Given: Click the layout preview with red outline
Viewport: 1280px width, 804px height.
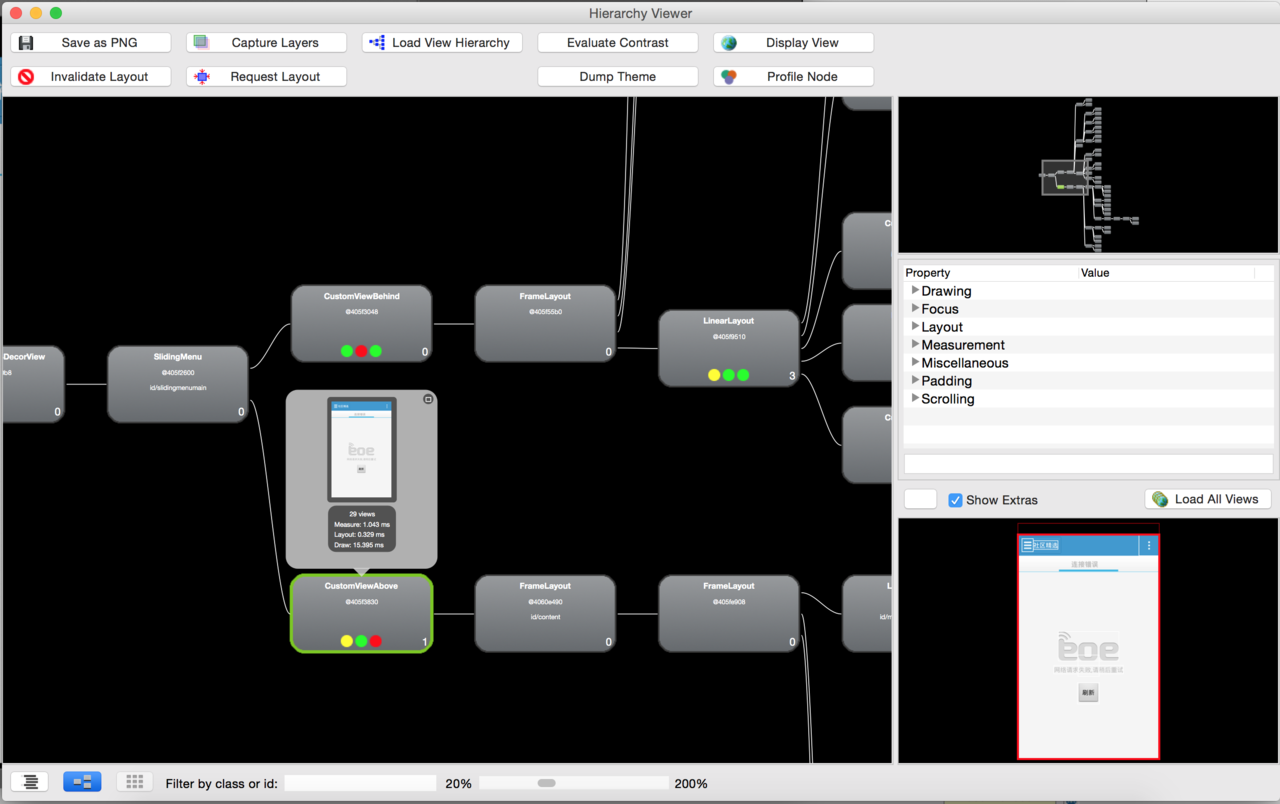Looking at the screenshot, I should (1088, 647).
